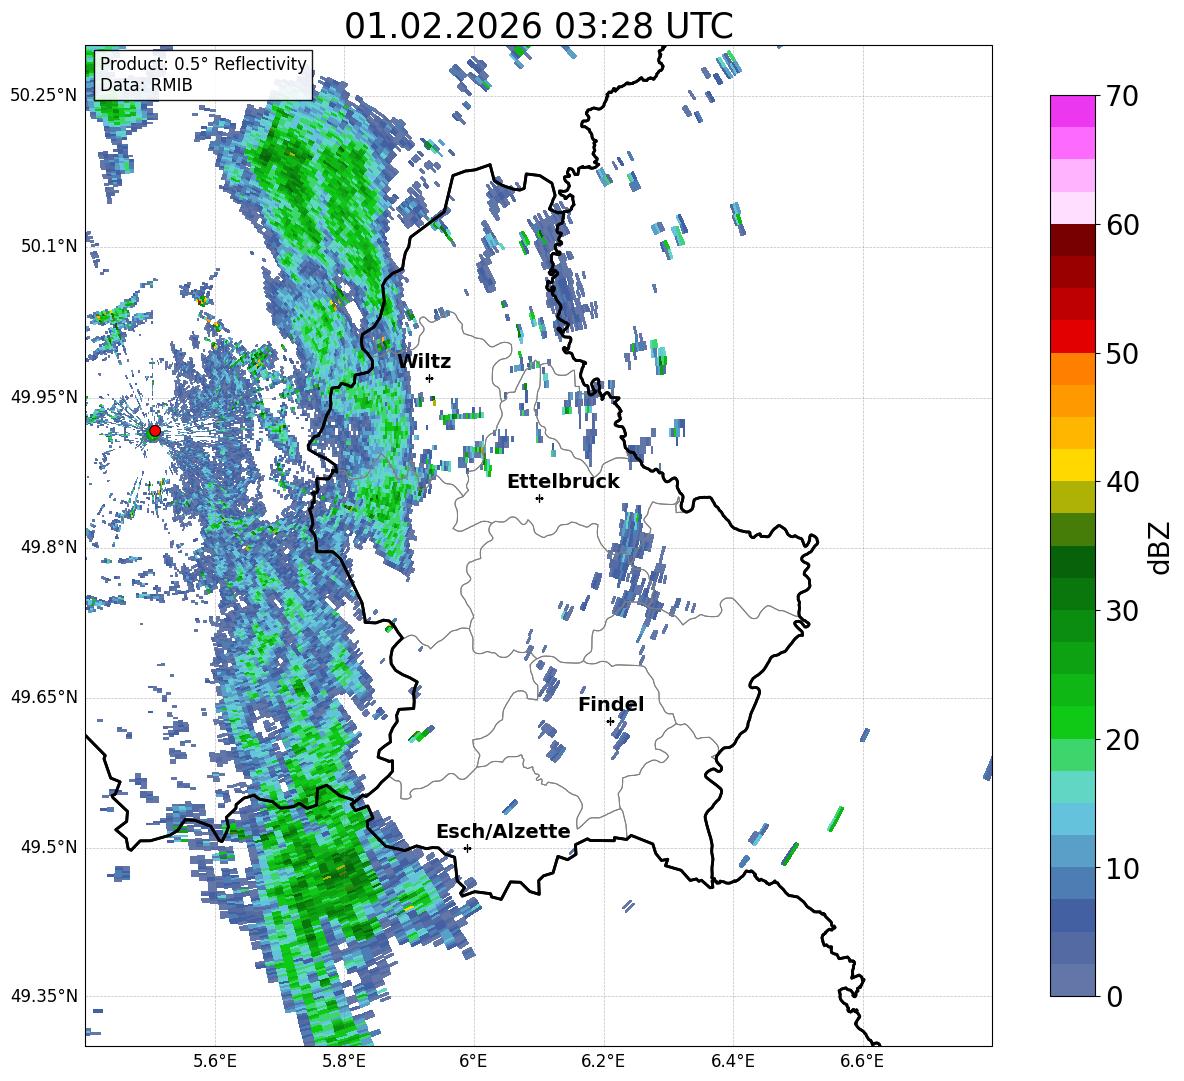Click the Esch/Alzette station cross marker
This screenshot has height=1081, width=1184.
pyautogui.click(x=467, y=848)
